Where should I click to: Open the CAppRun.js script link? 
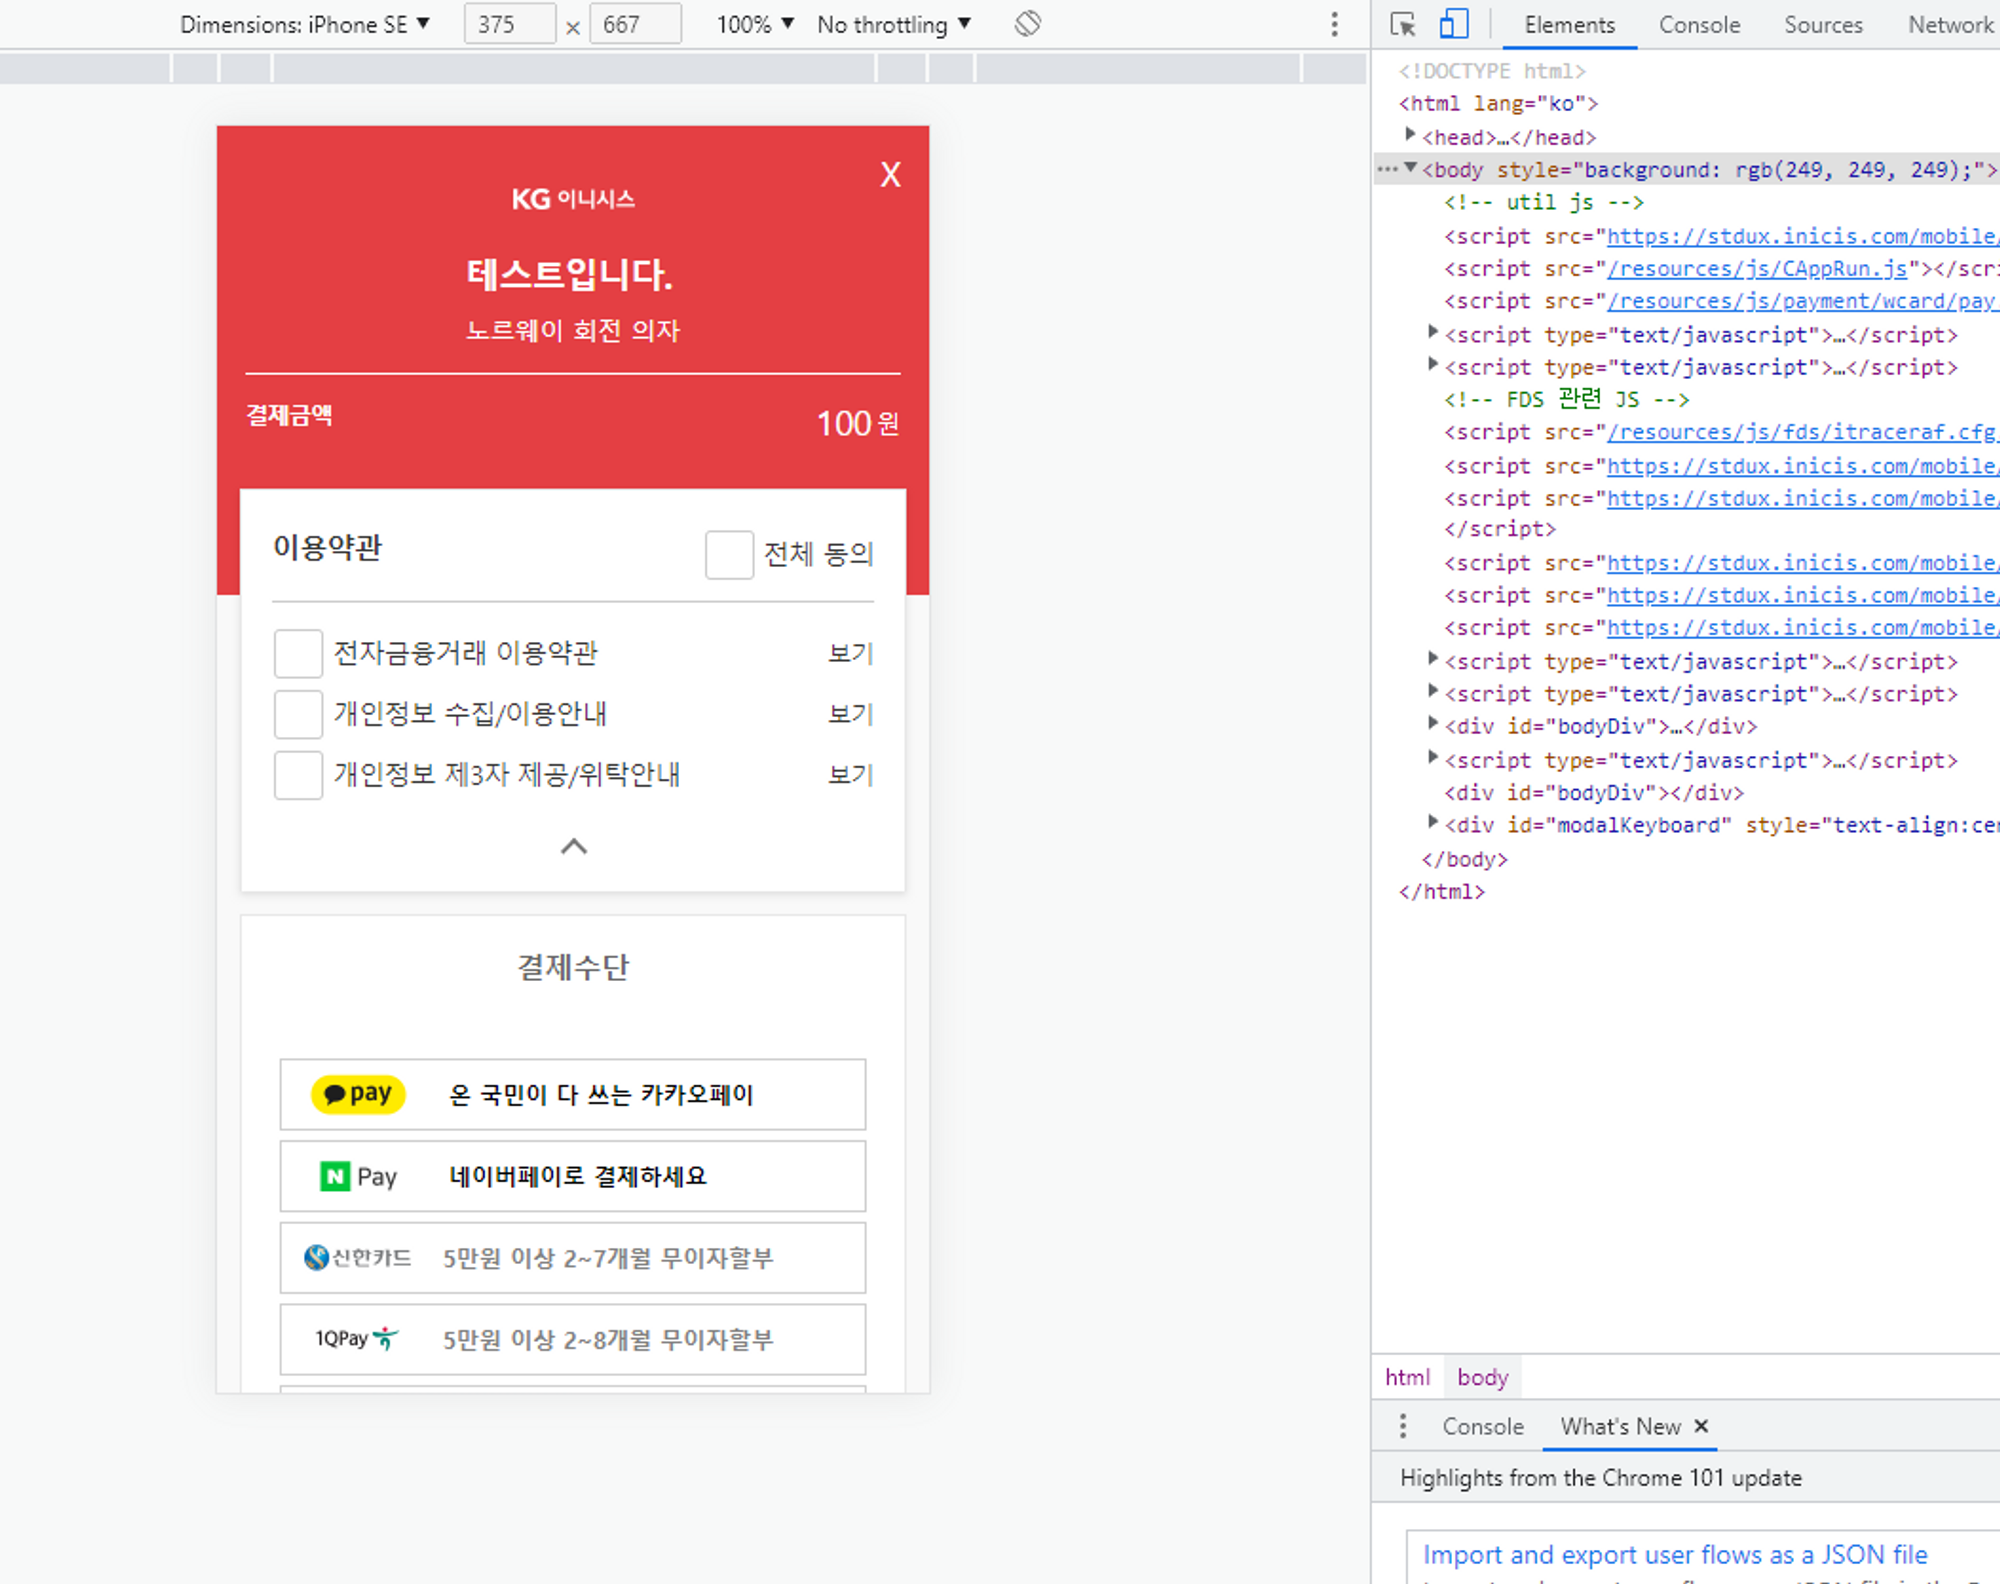pos(1756,269)
